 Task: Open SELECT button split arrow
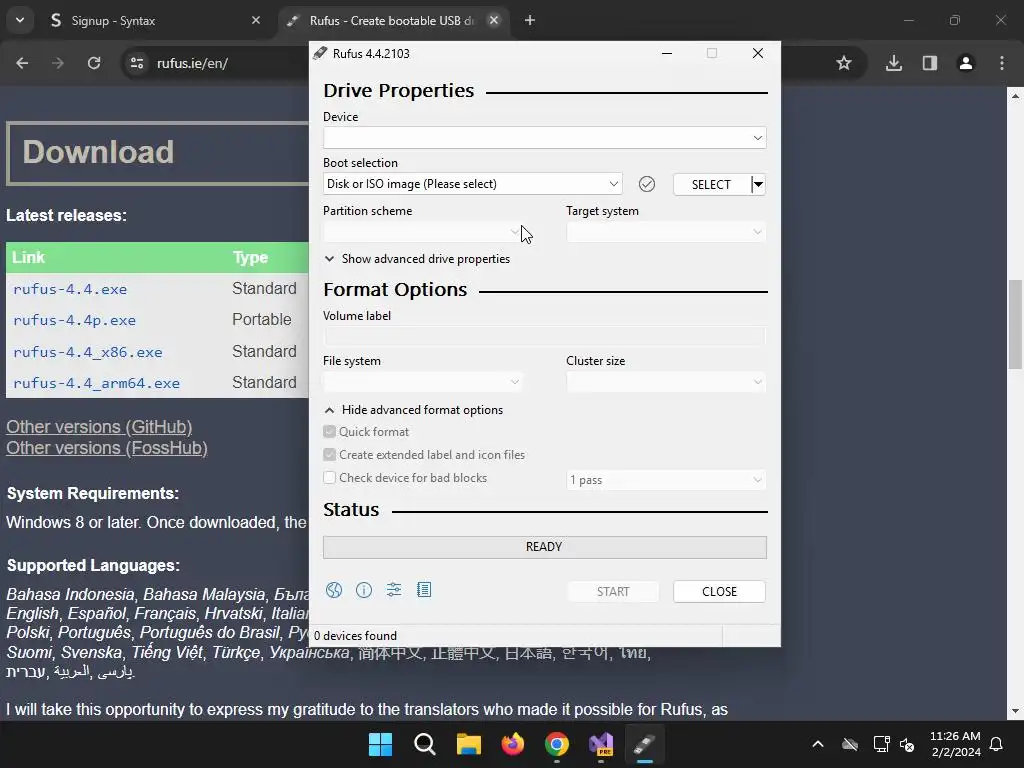coord(758,184)
